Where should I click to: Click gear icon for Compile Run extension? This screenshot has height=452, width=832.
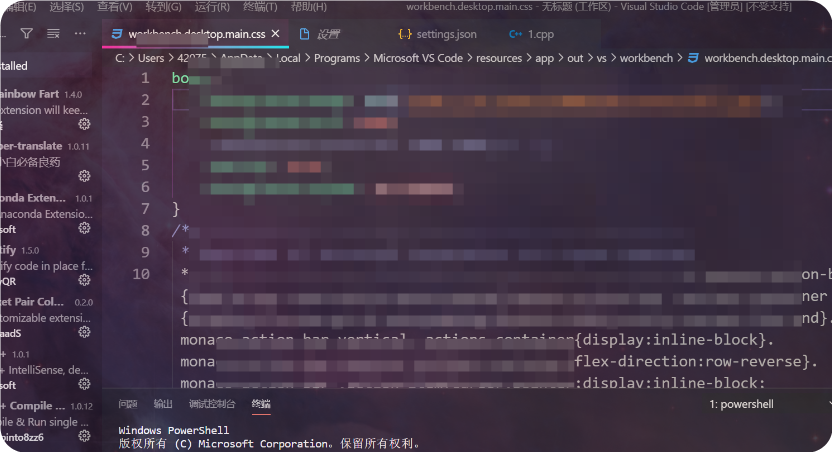(85, 437)
